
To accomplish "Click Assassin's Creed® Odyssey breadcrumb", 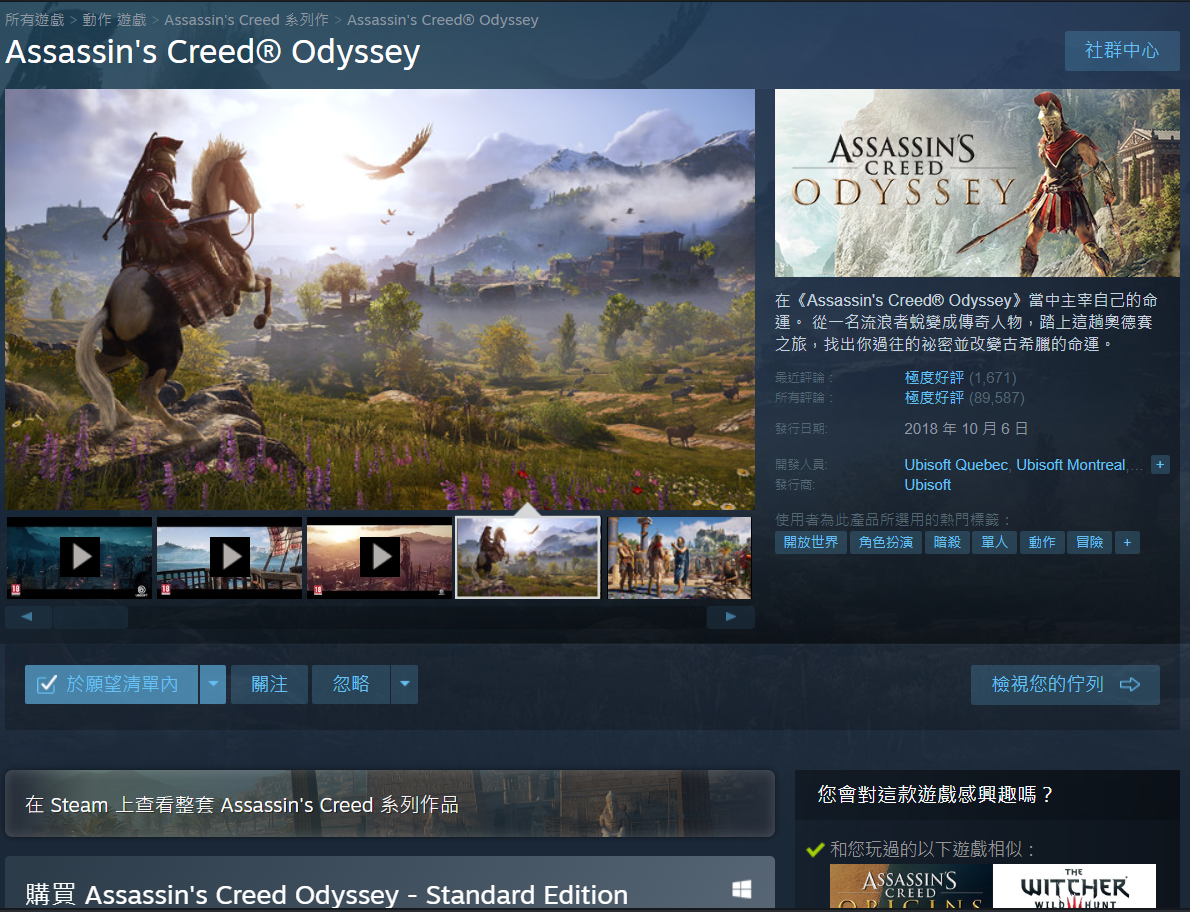I will pyautogui.click(x=442, y=20).
